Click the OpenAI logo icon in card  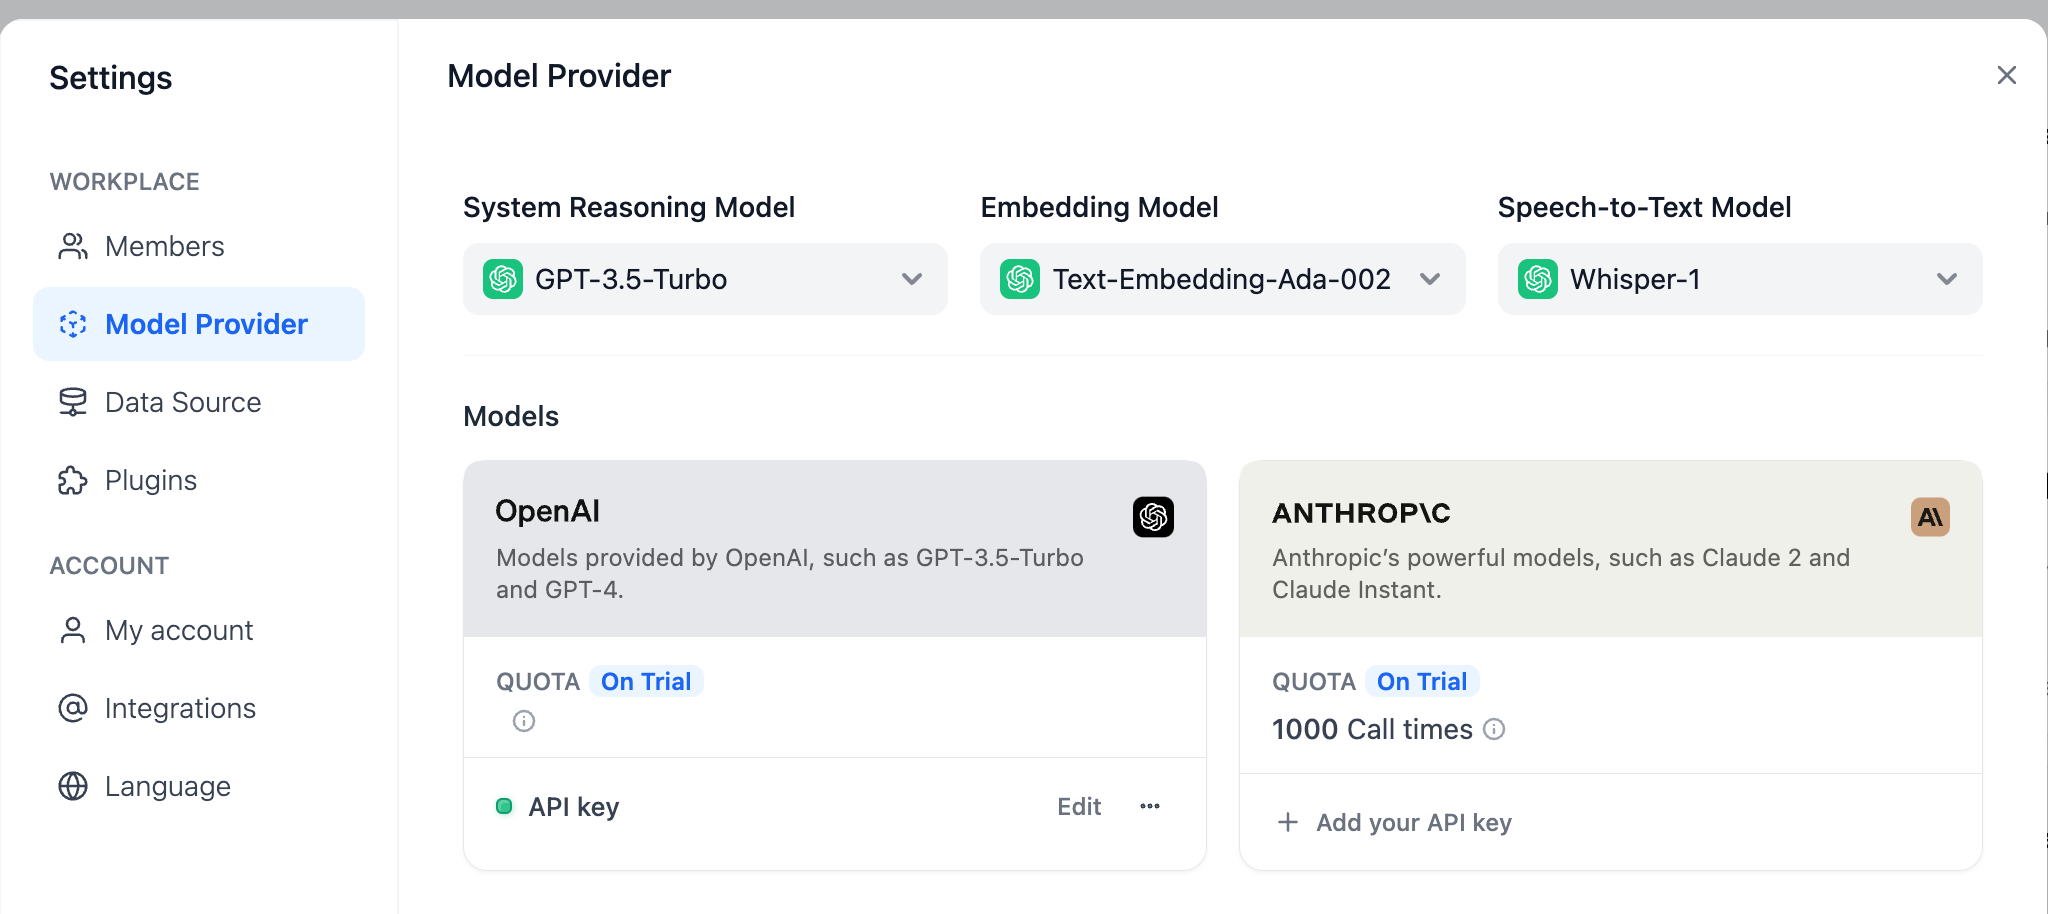(x=1153, y=517)
